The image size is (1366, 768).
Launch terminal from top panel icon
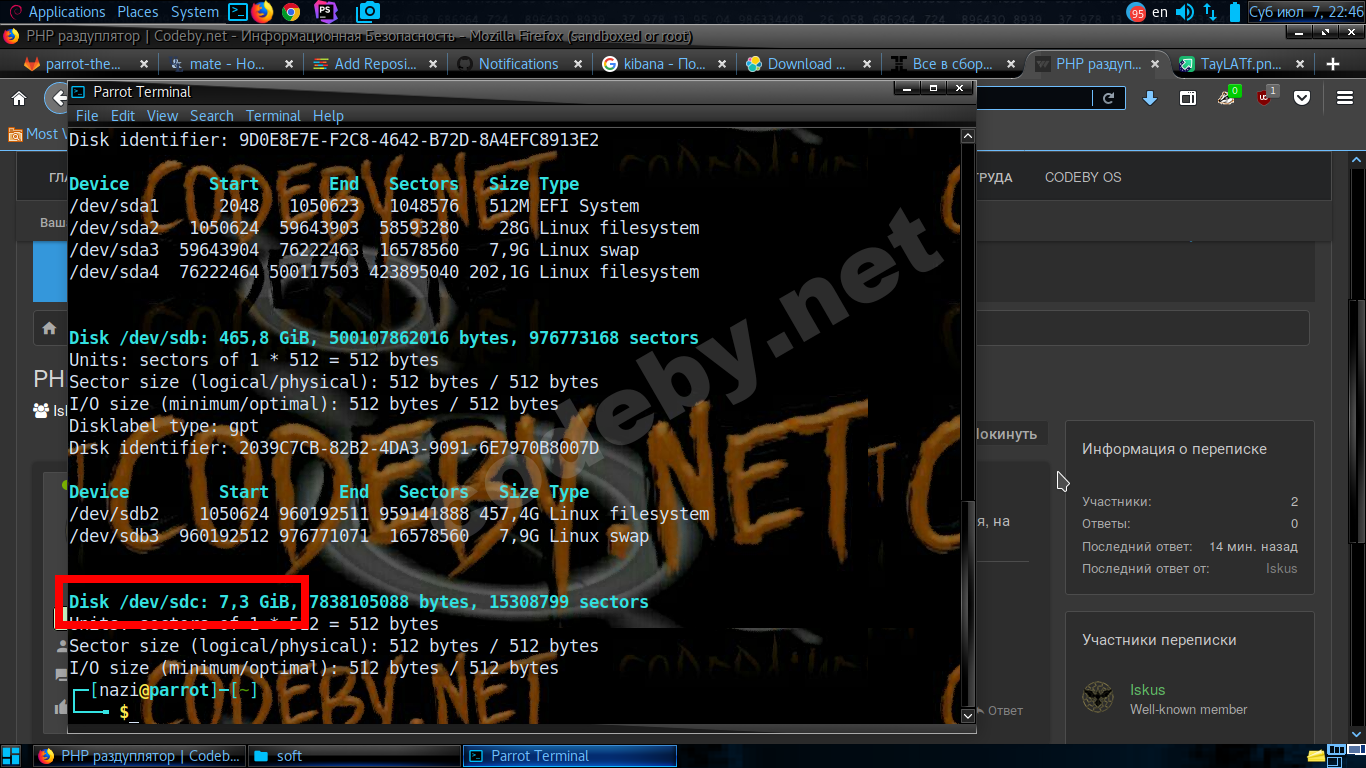point(238,12)
